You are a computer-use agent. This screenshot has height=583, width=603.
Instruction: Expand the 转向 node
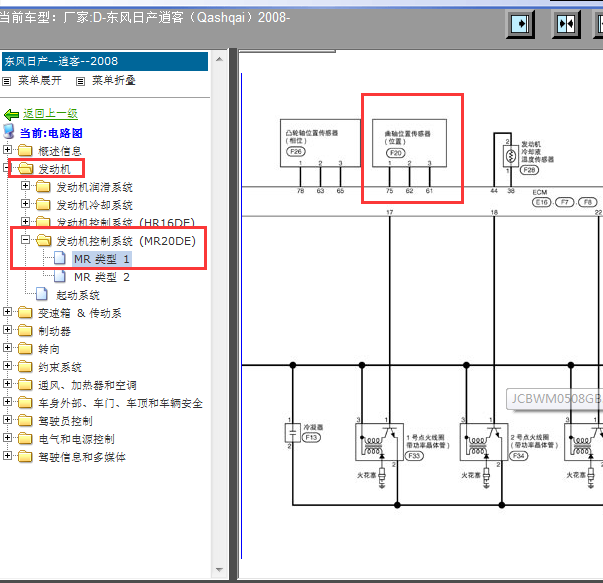point(7,348)
